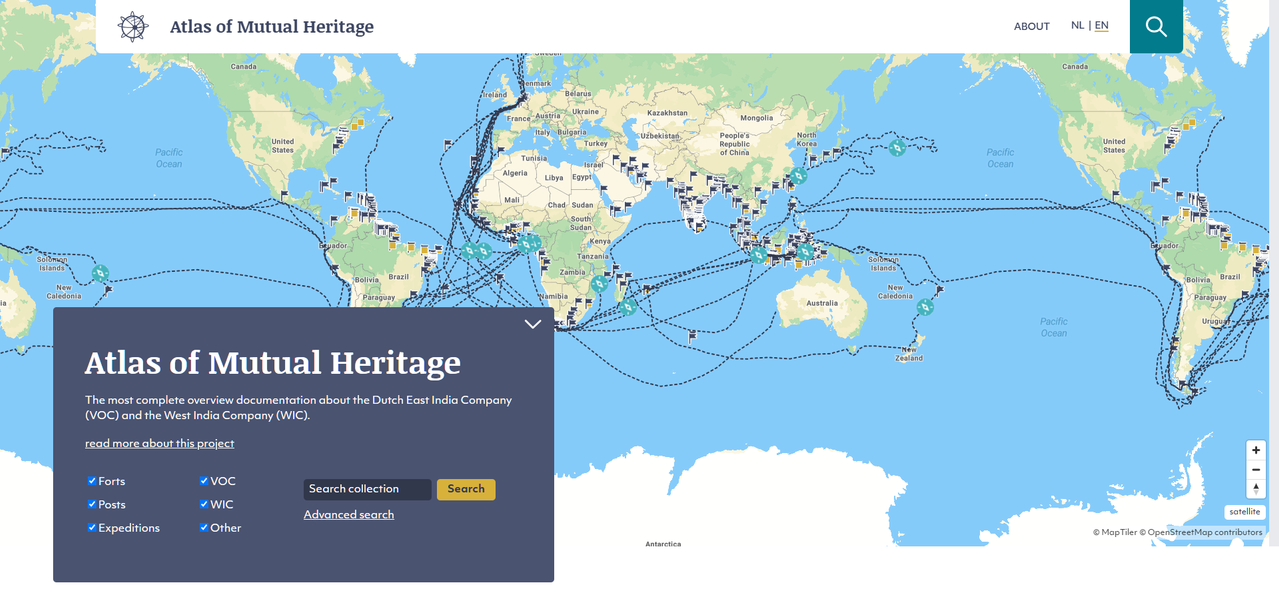
Task: Open the MapTiler attribution link
Action: click(1115, 533)
